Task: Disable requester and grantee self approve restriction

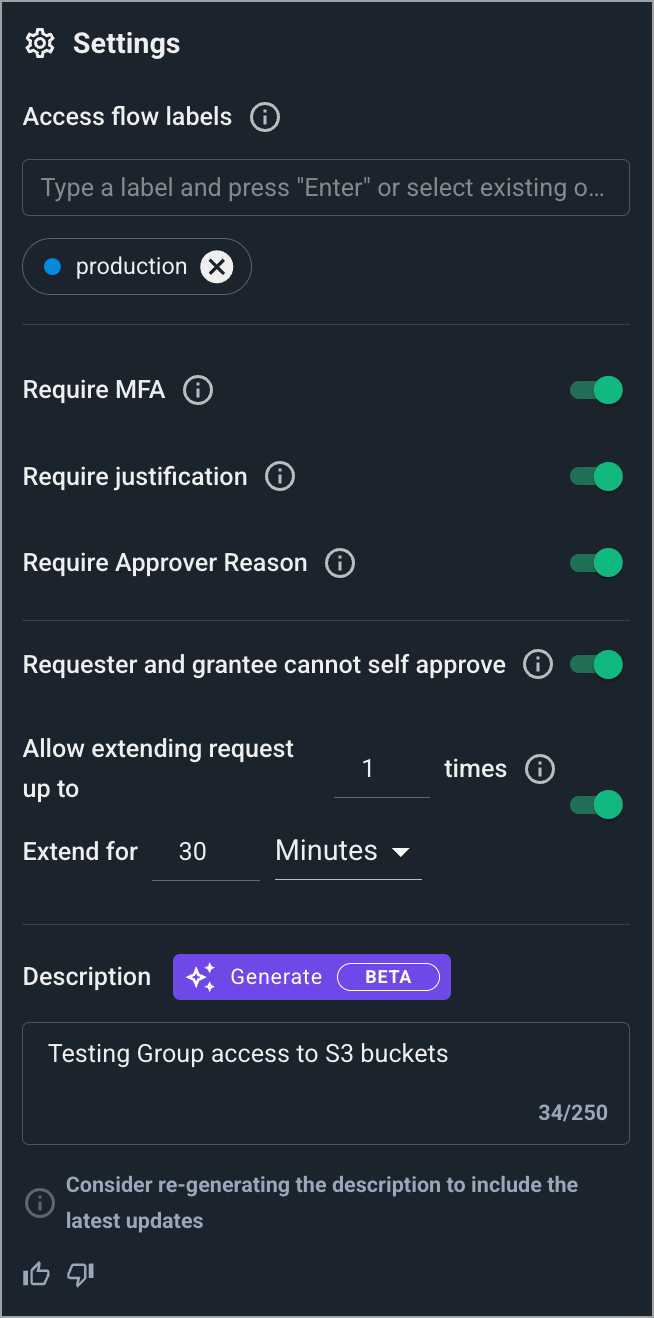Action: [x=597, y=665]
